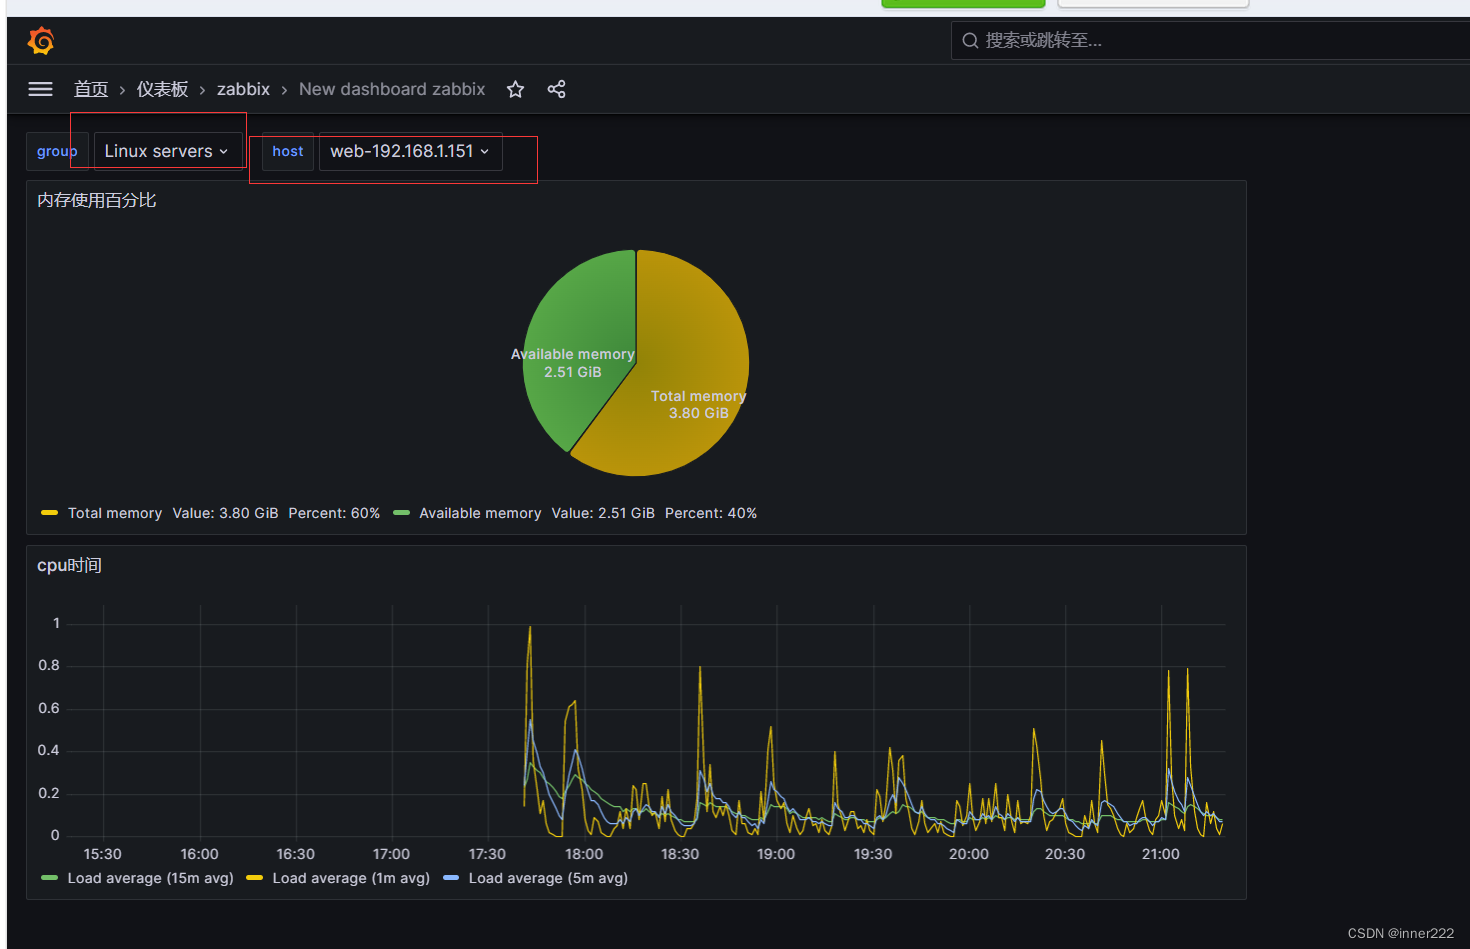This screenshot has width=1470, height=949.
Task: Click the Value: 3.80 GiB legend text
Action: [225, 513]
